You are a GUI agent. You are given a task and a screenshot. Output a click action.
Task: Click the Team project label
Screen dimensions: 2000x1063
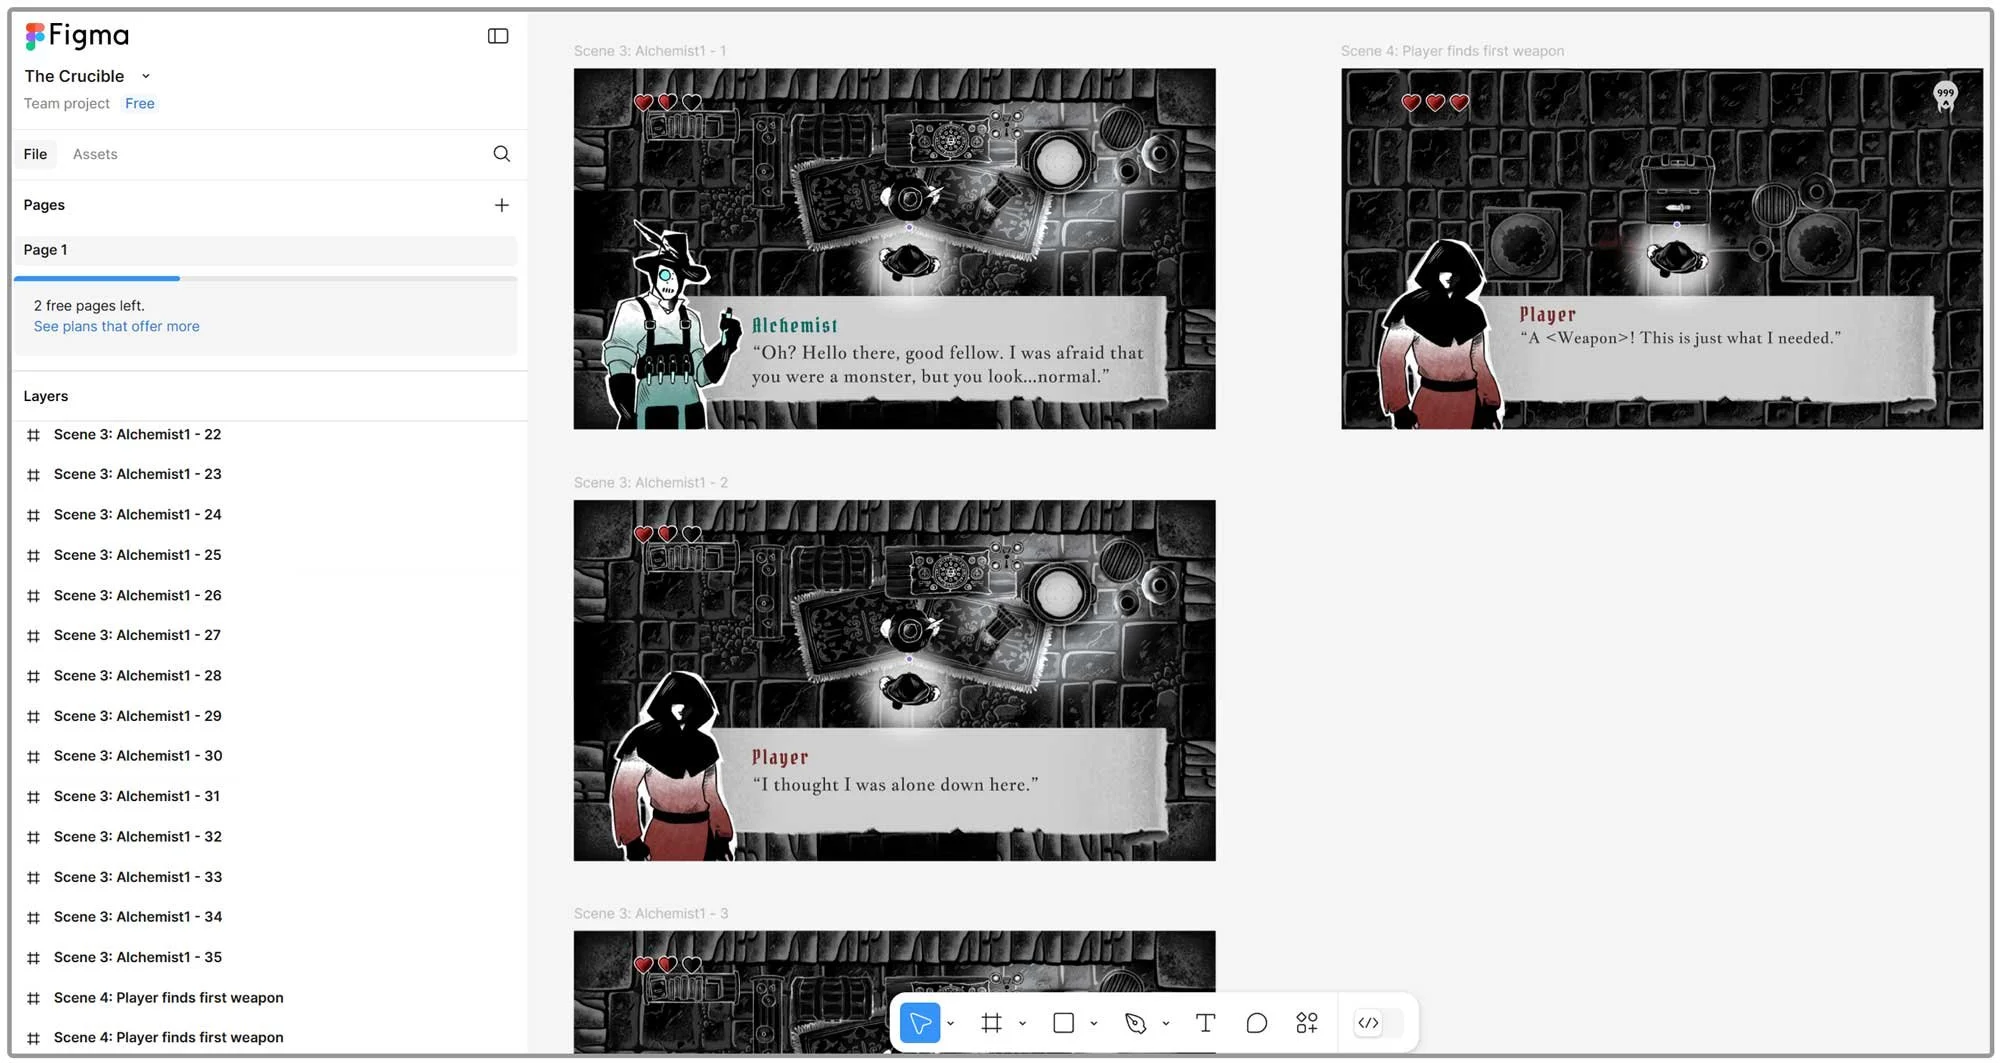pos(67,103)
